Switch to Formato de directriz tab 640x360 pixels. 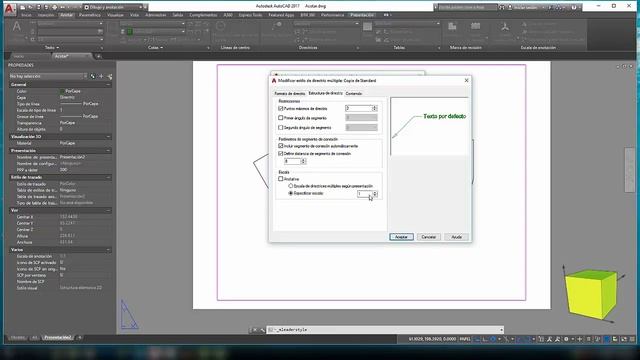point(290,93)
